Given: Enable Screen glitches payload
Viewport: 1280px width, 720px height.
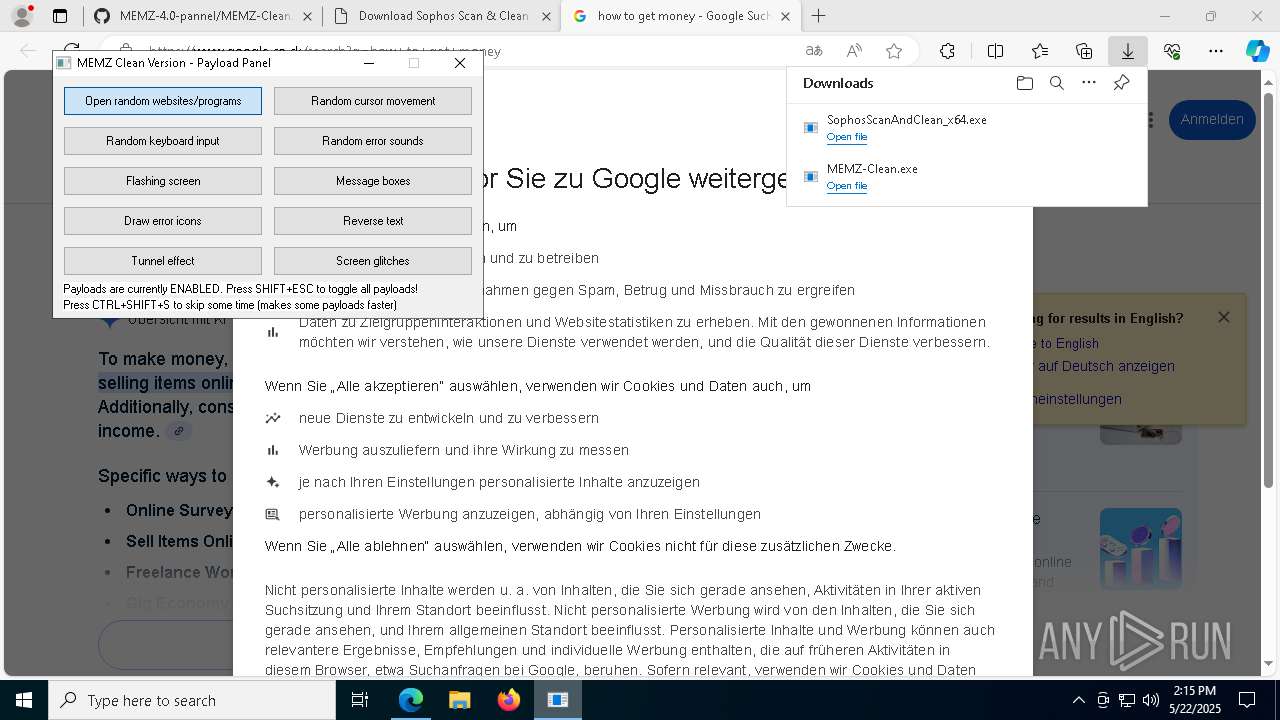Looking at the screenshot, I should tap(373, 261).
